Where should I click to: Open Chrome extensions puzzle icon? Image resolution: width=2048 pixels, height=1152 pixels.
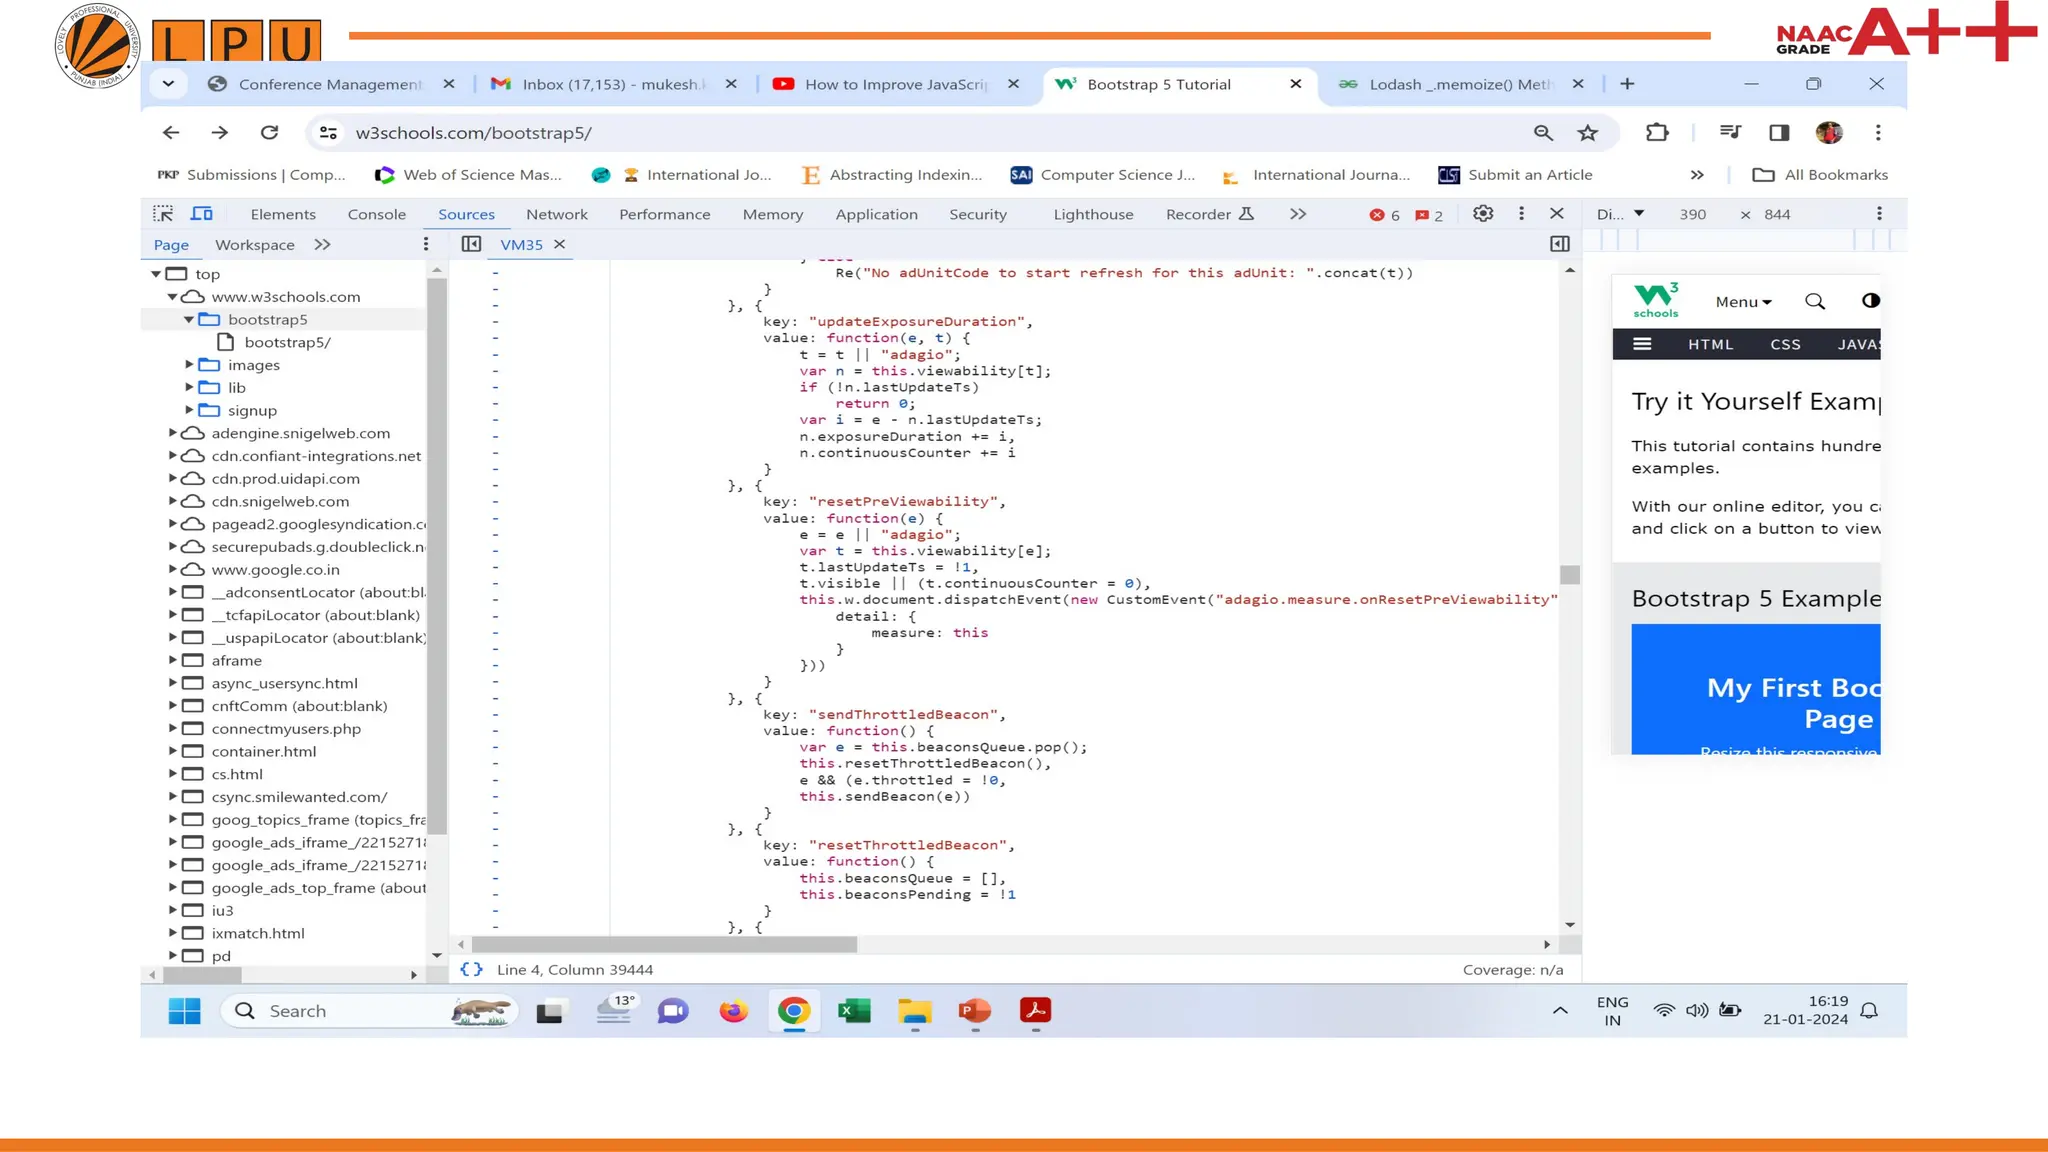(1657, 133)
